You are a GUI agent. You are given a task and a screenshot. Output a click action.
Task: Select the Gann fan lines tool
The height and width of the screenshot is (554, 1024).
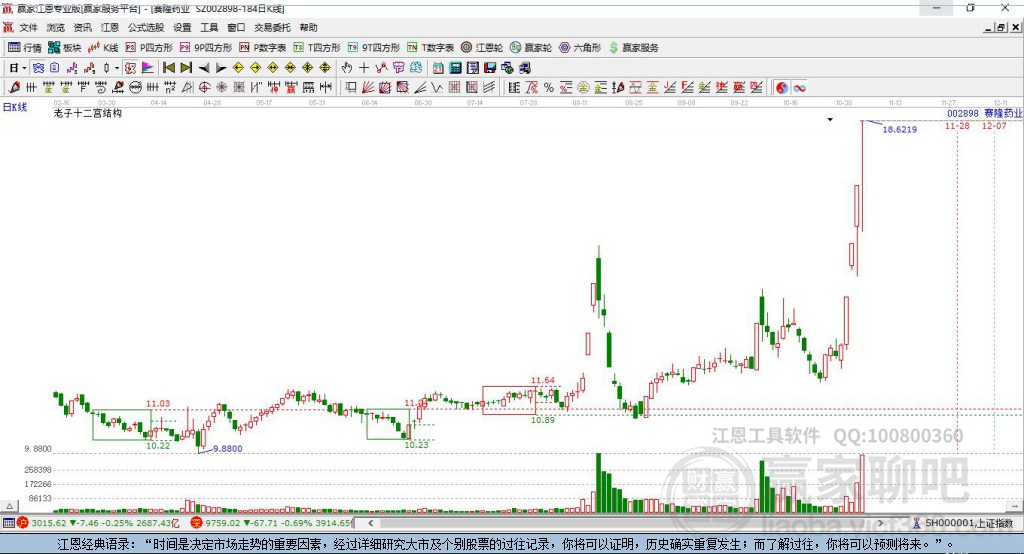click(368, 88)
